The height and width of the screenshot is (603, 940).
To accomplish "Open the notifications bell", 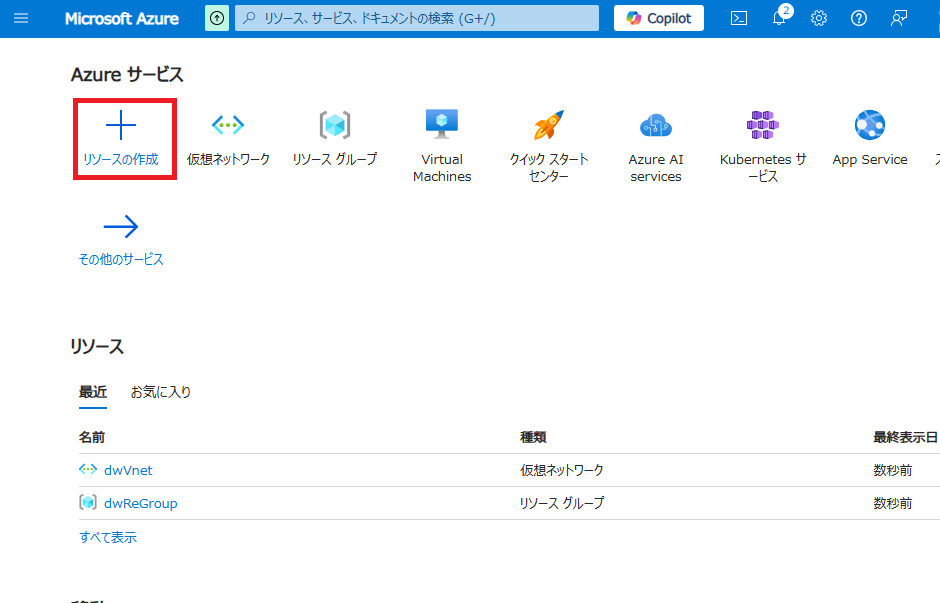I will (x=779, y=19).
